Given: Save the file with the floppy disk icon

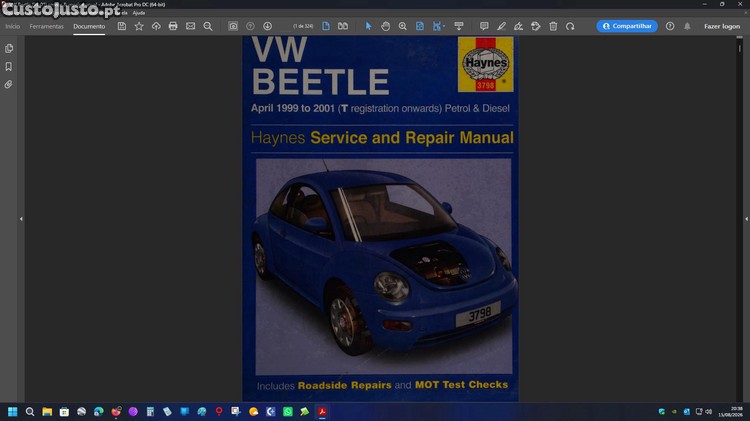Looking at the screenshot, I should pos(122,26).
